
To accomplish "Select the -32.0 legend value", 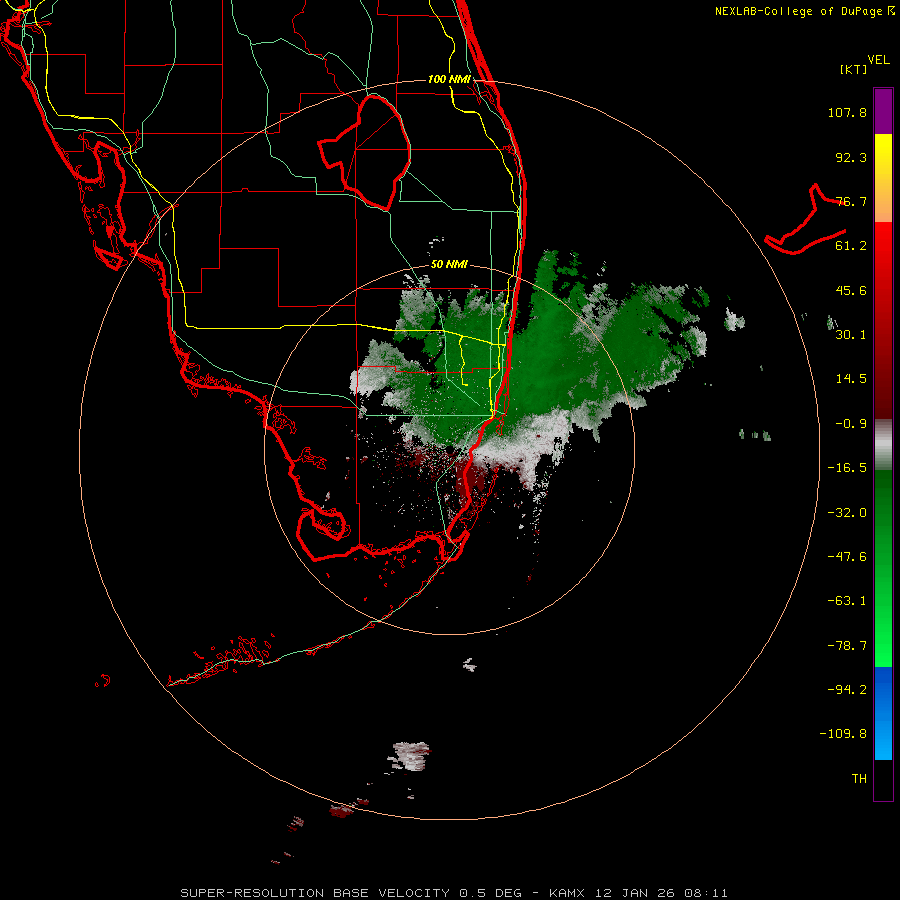I will [x=847, y=513].
